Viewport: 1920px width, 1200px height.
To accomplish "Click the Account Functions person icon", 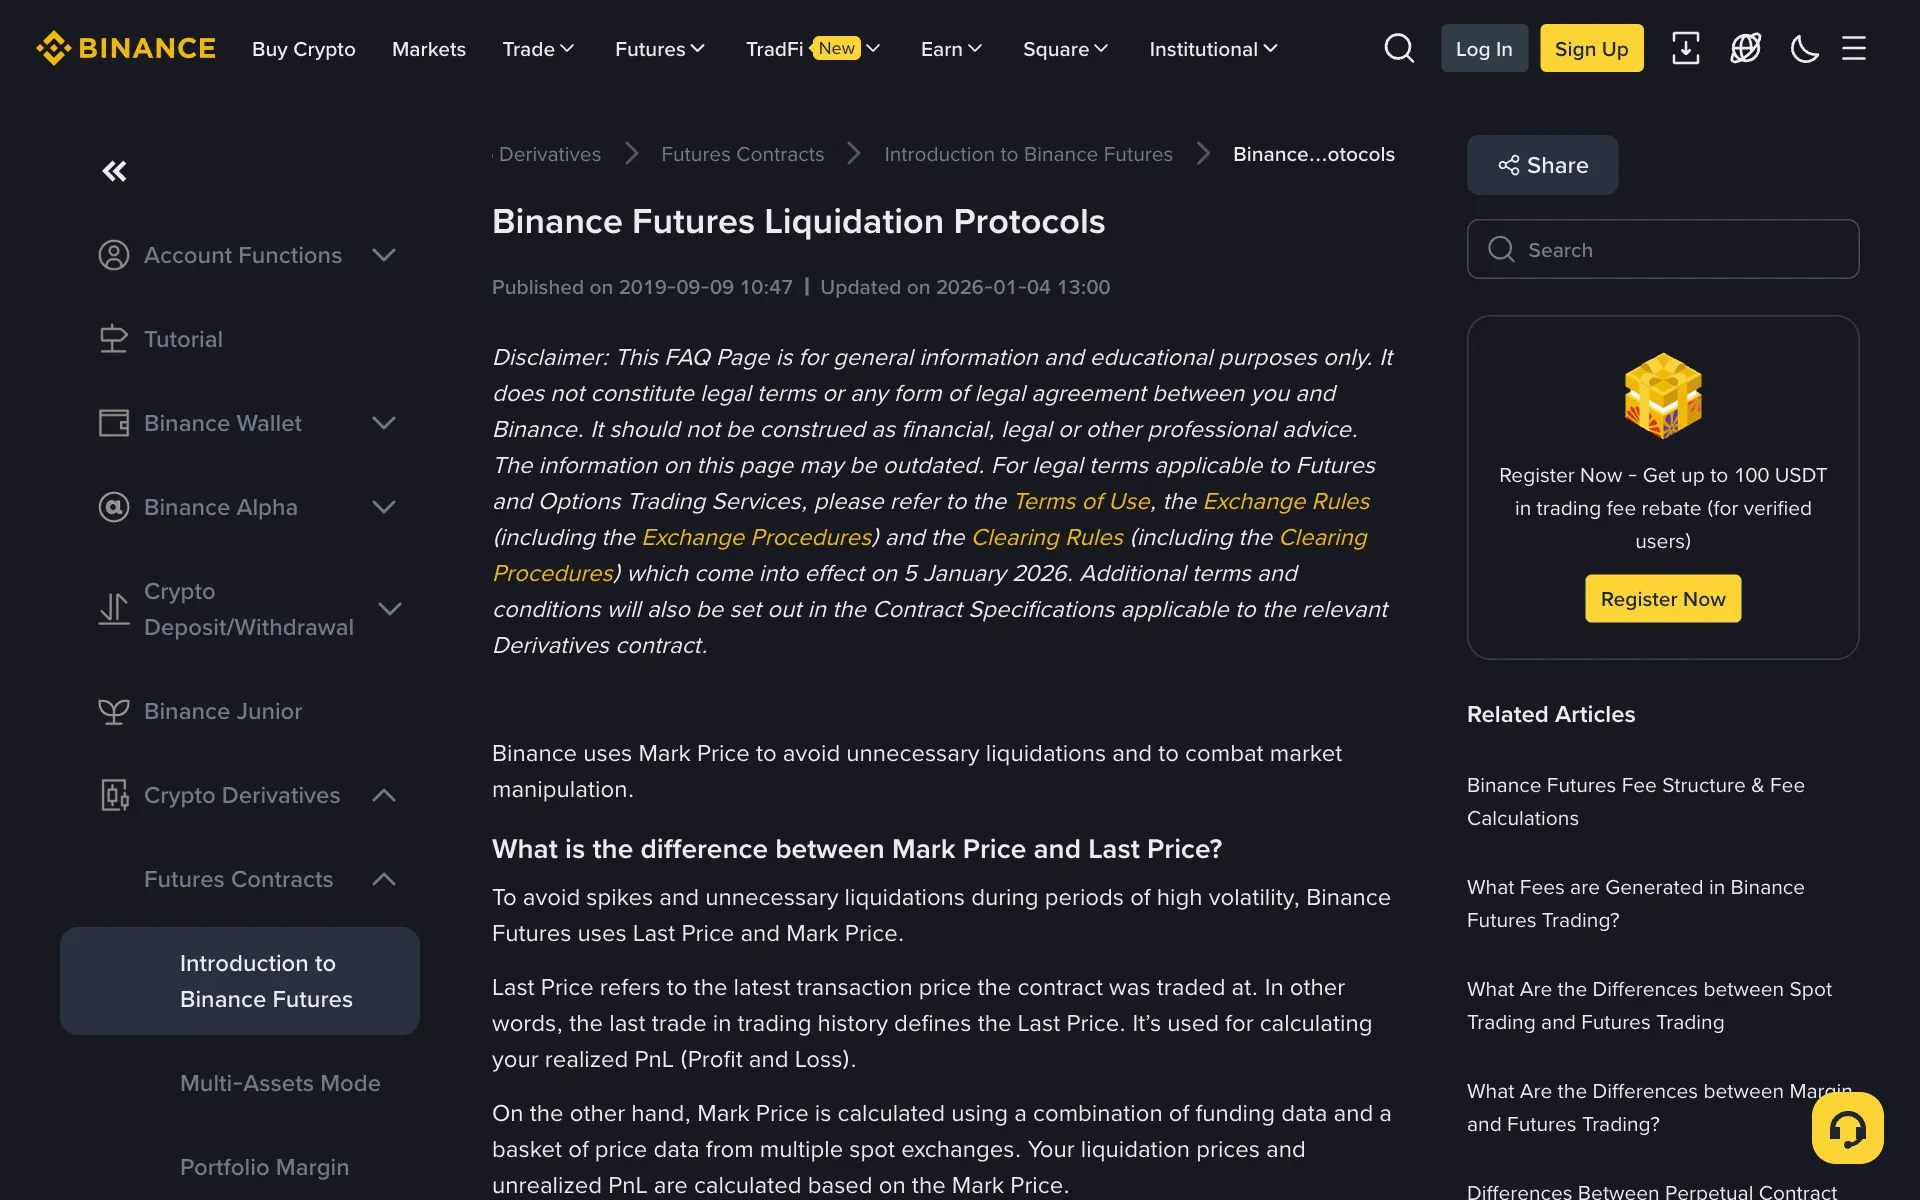I will pyautogui.click(x=114, y=255).
